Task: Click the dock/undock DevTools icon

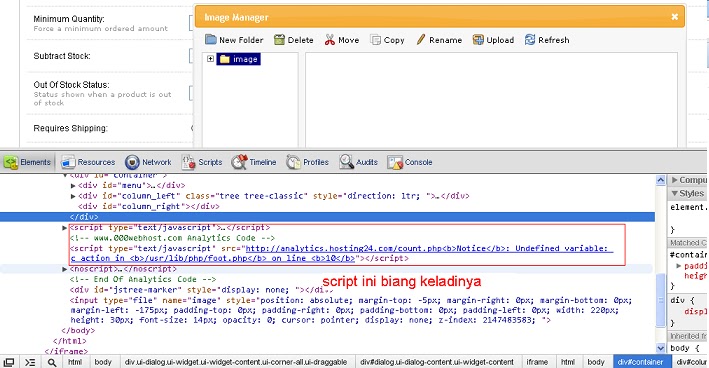Action: click(9, 362)
